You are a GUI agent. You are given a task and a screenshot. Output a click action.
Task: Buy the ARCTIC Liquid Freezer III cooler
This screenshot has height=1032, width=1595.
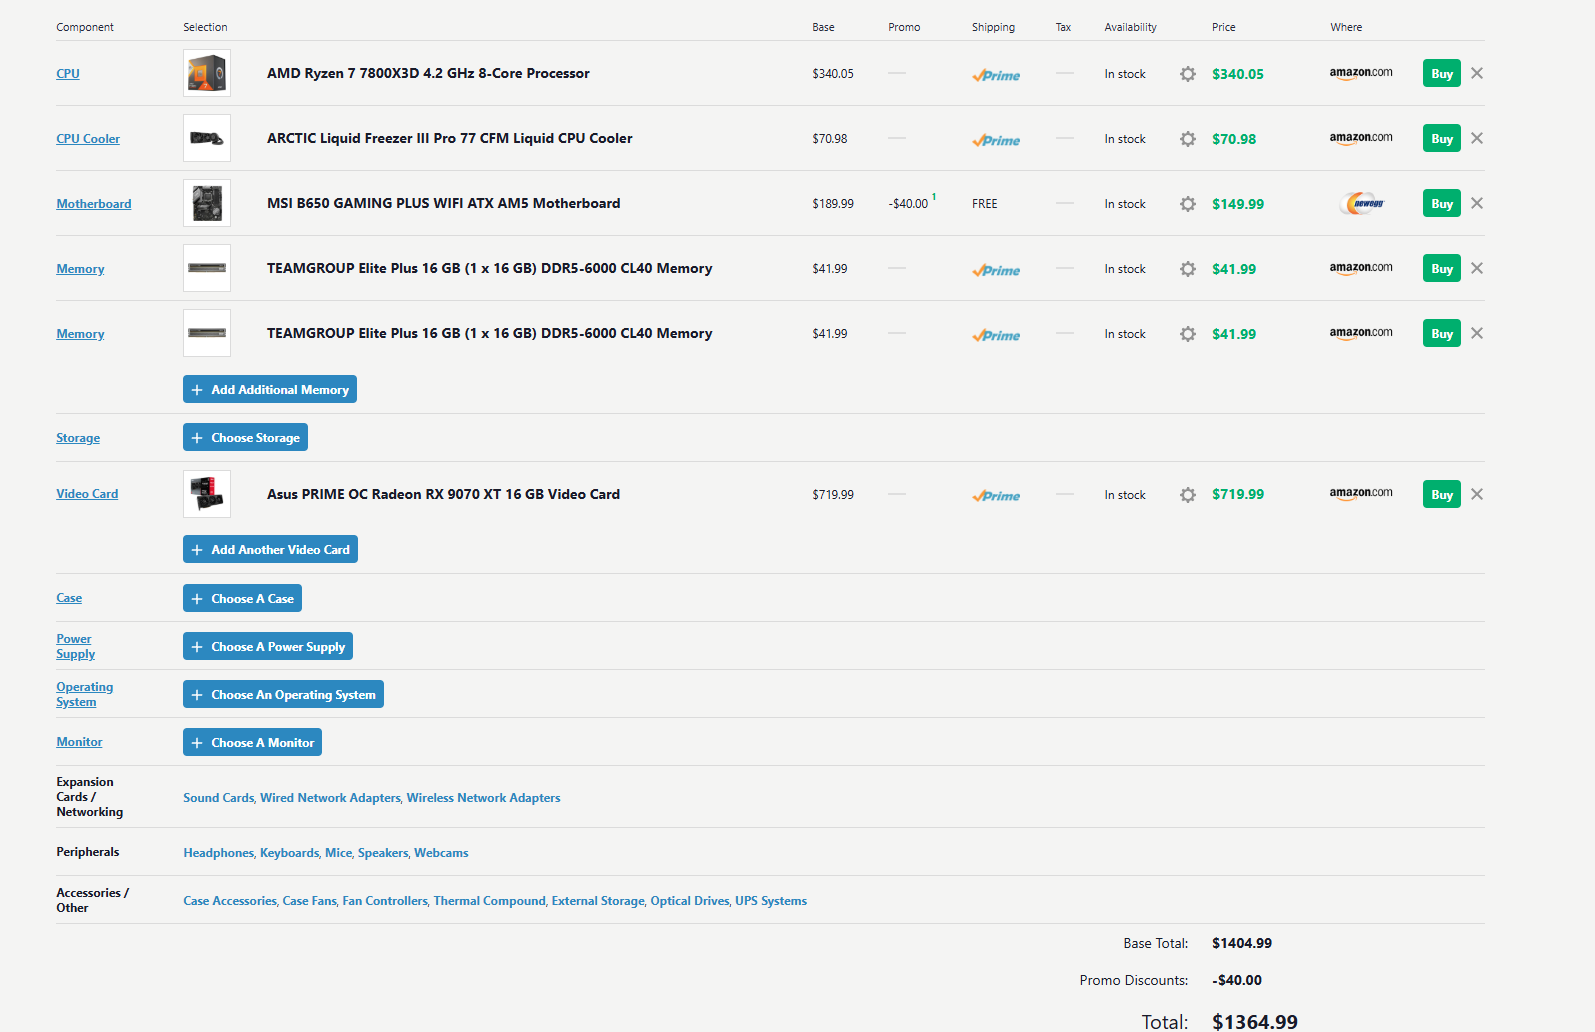coord(1441,138)
